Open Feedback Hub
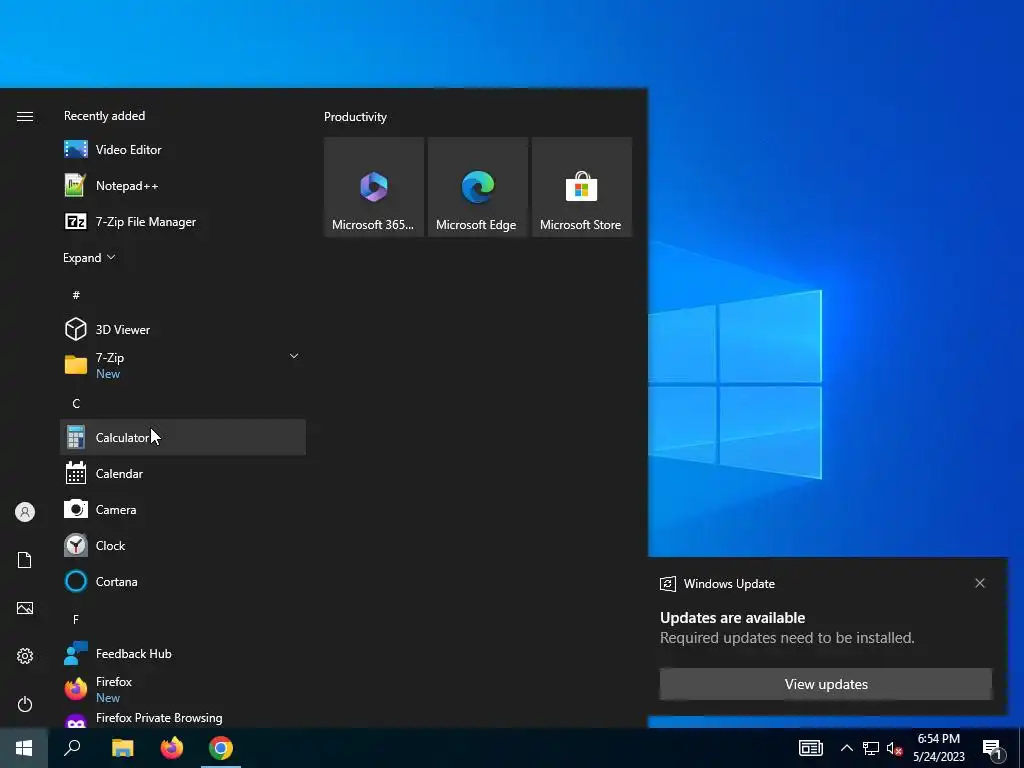 tap(183, 653)
